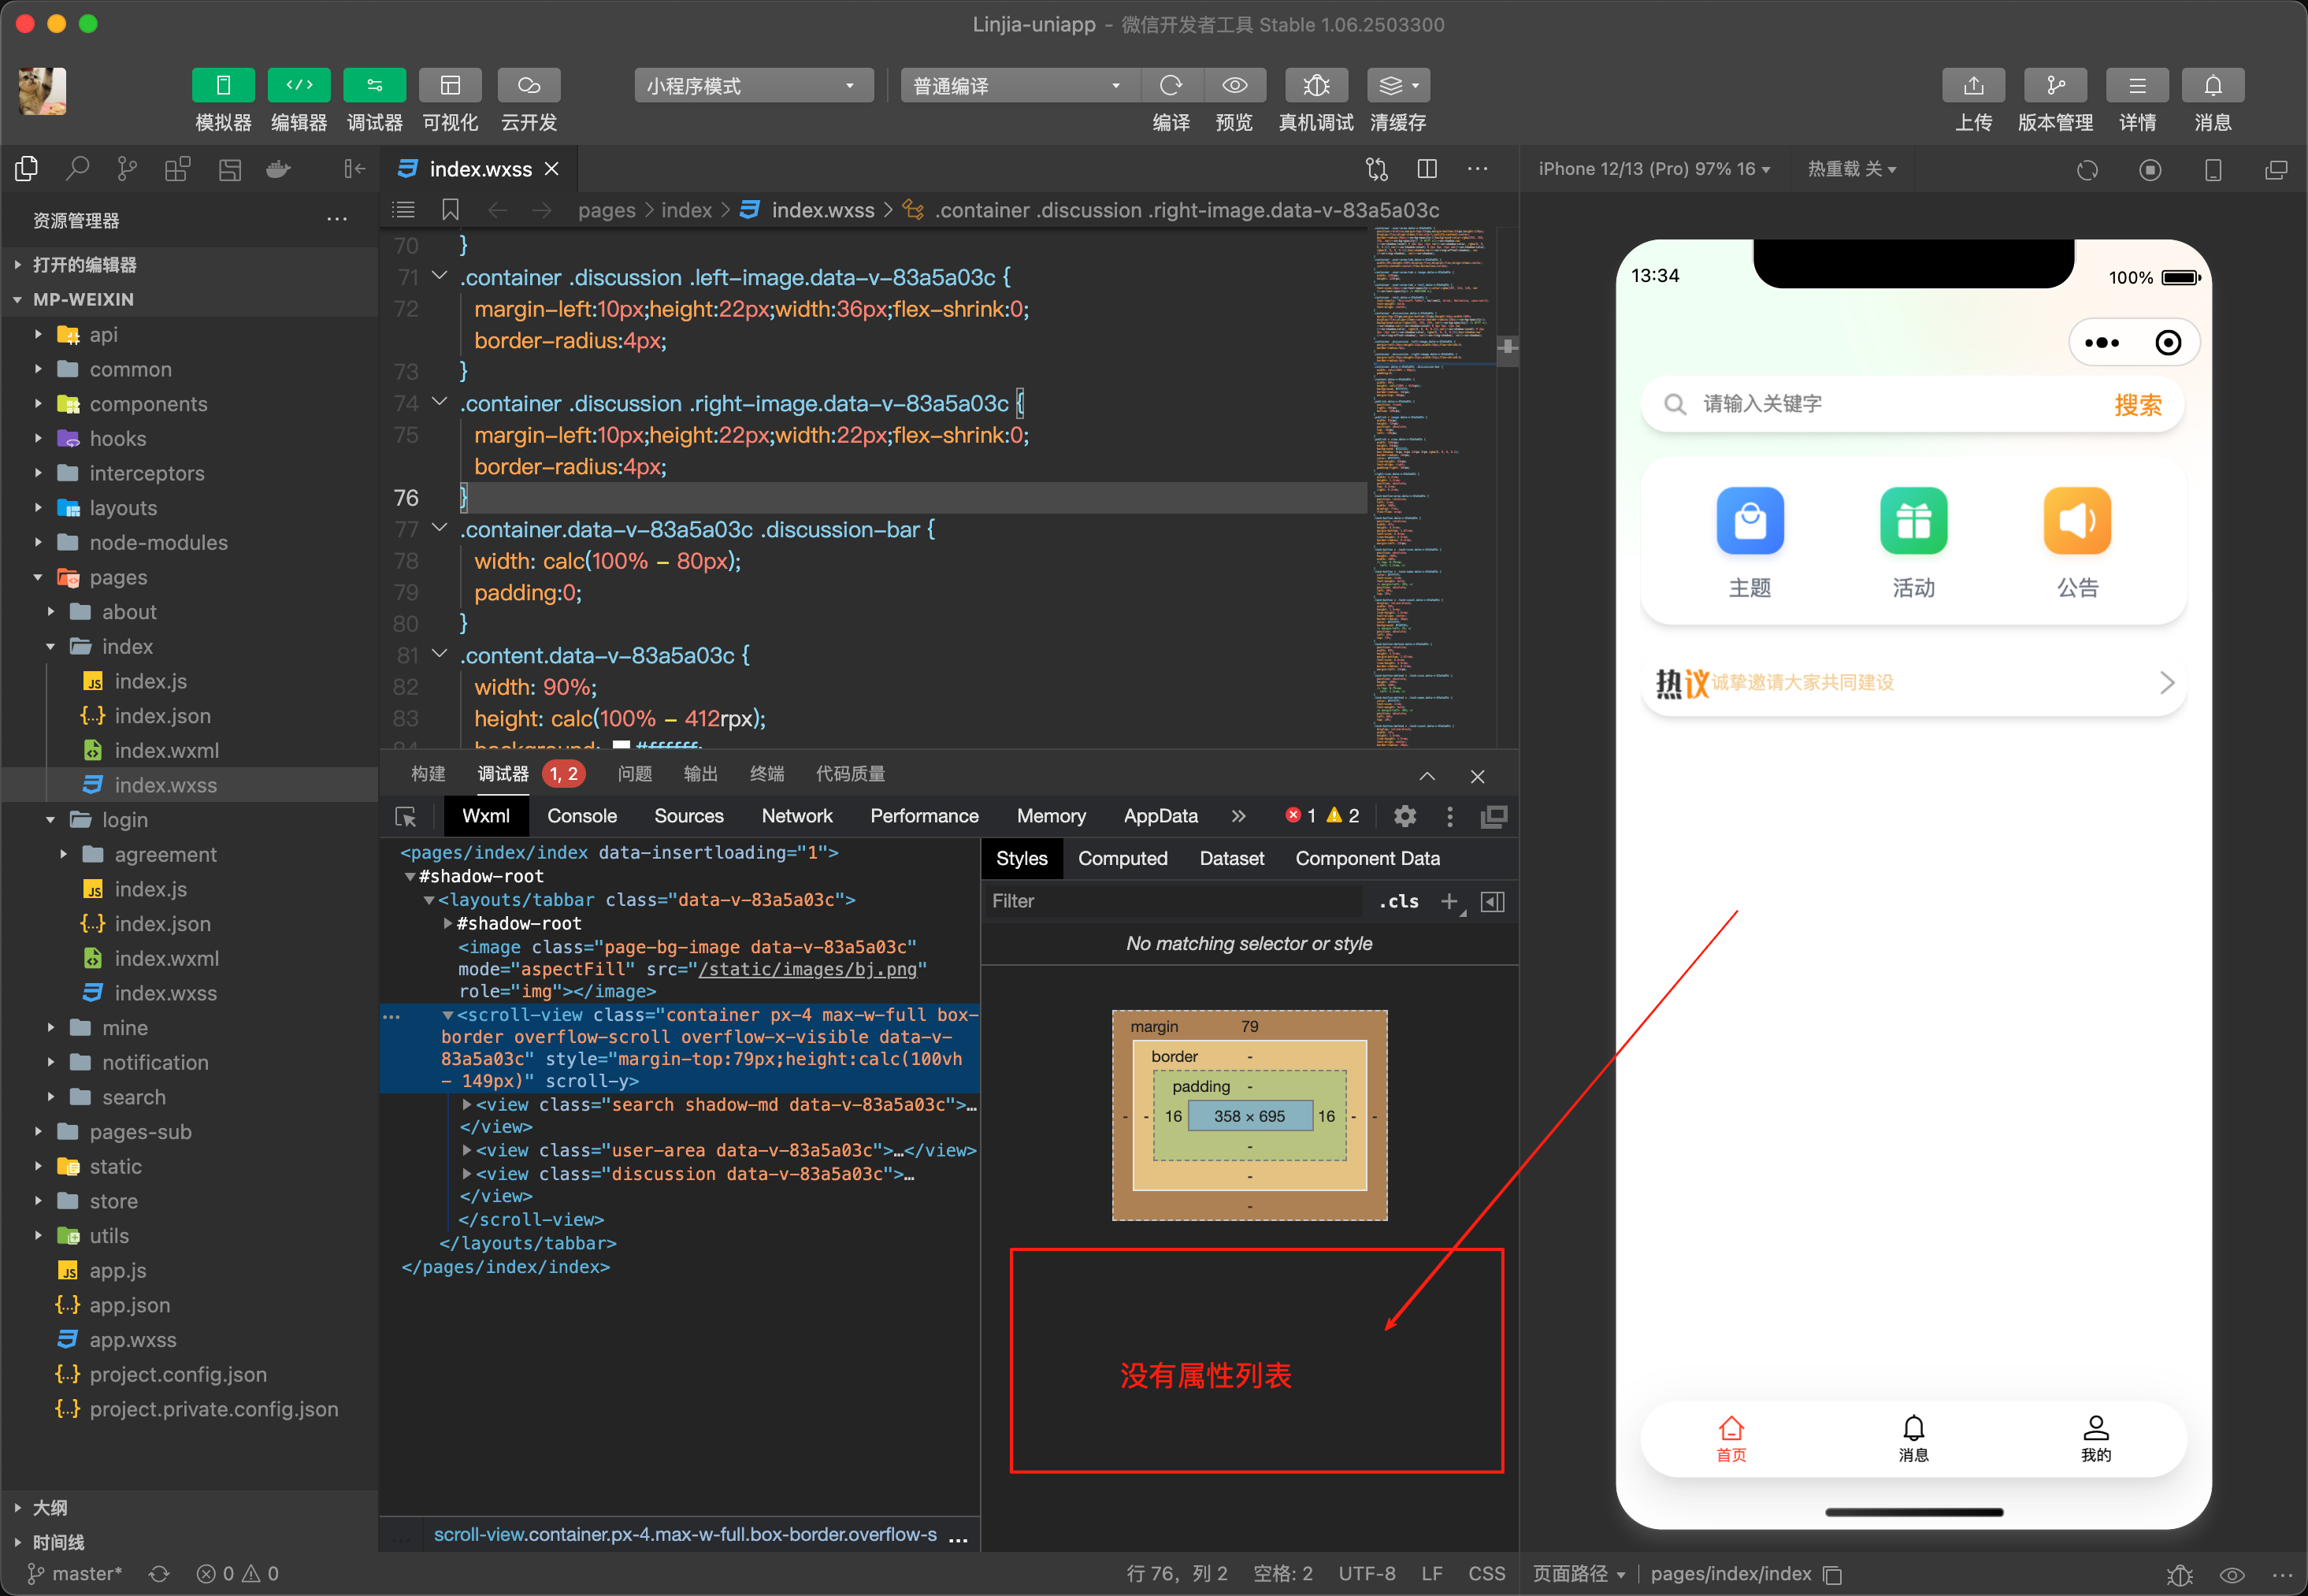Viewport: 2308px width, 1596px height.
Task: Open the iPhone 12/13 device dropdown
Action: (1653, 169)
